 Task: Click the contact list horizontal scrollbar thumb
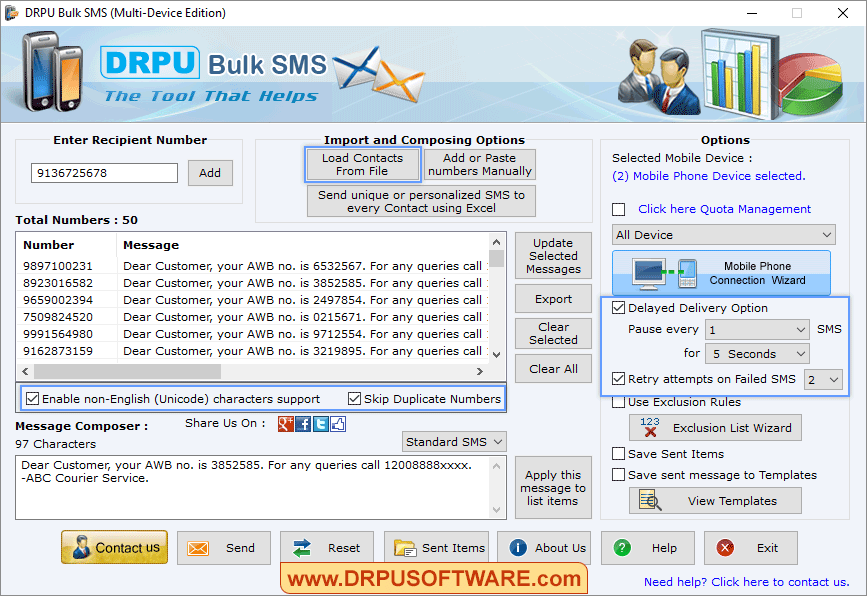pyautogui.click(x=128, y=371)
